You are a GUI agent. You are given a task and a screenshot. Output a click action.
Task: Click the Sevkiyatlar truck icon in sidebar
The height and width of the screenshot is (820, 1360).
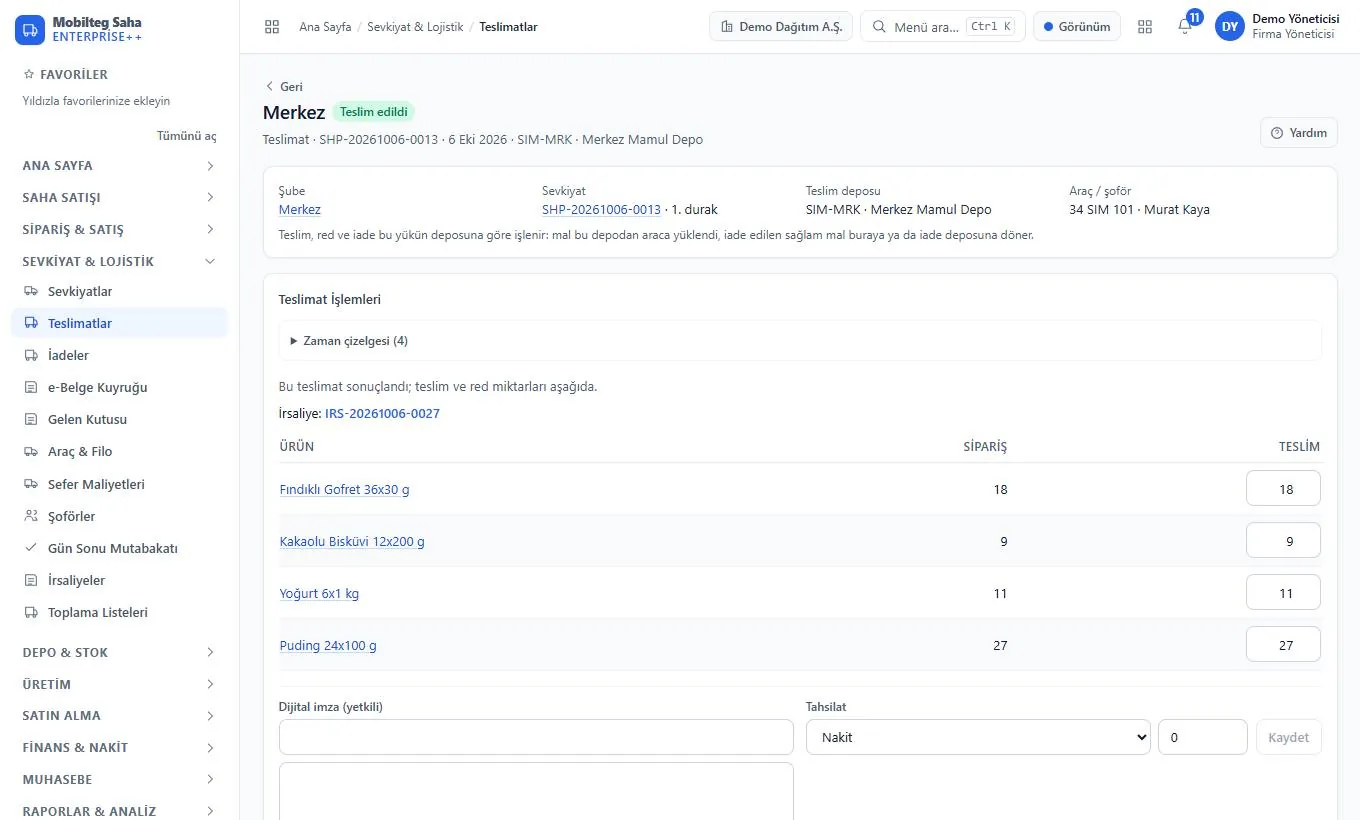pos(30,292)
